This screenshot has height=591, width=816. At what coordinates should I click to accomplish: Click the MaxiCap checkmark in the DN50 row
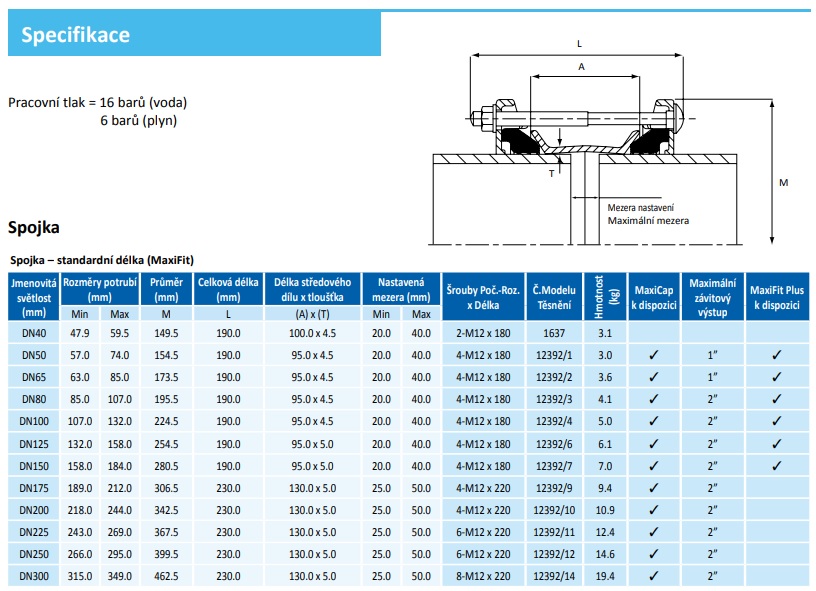[x=653, y=355]
